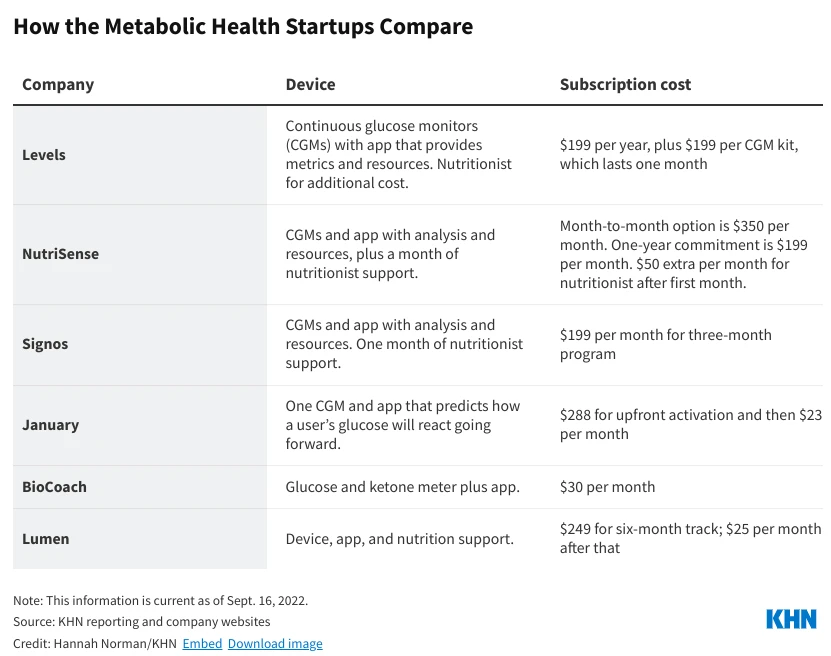This screenshot has width=831, height=656.
Task: Click the KHN logo
Action: coord(791,619)
